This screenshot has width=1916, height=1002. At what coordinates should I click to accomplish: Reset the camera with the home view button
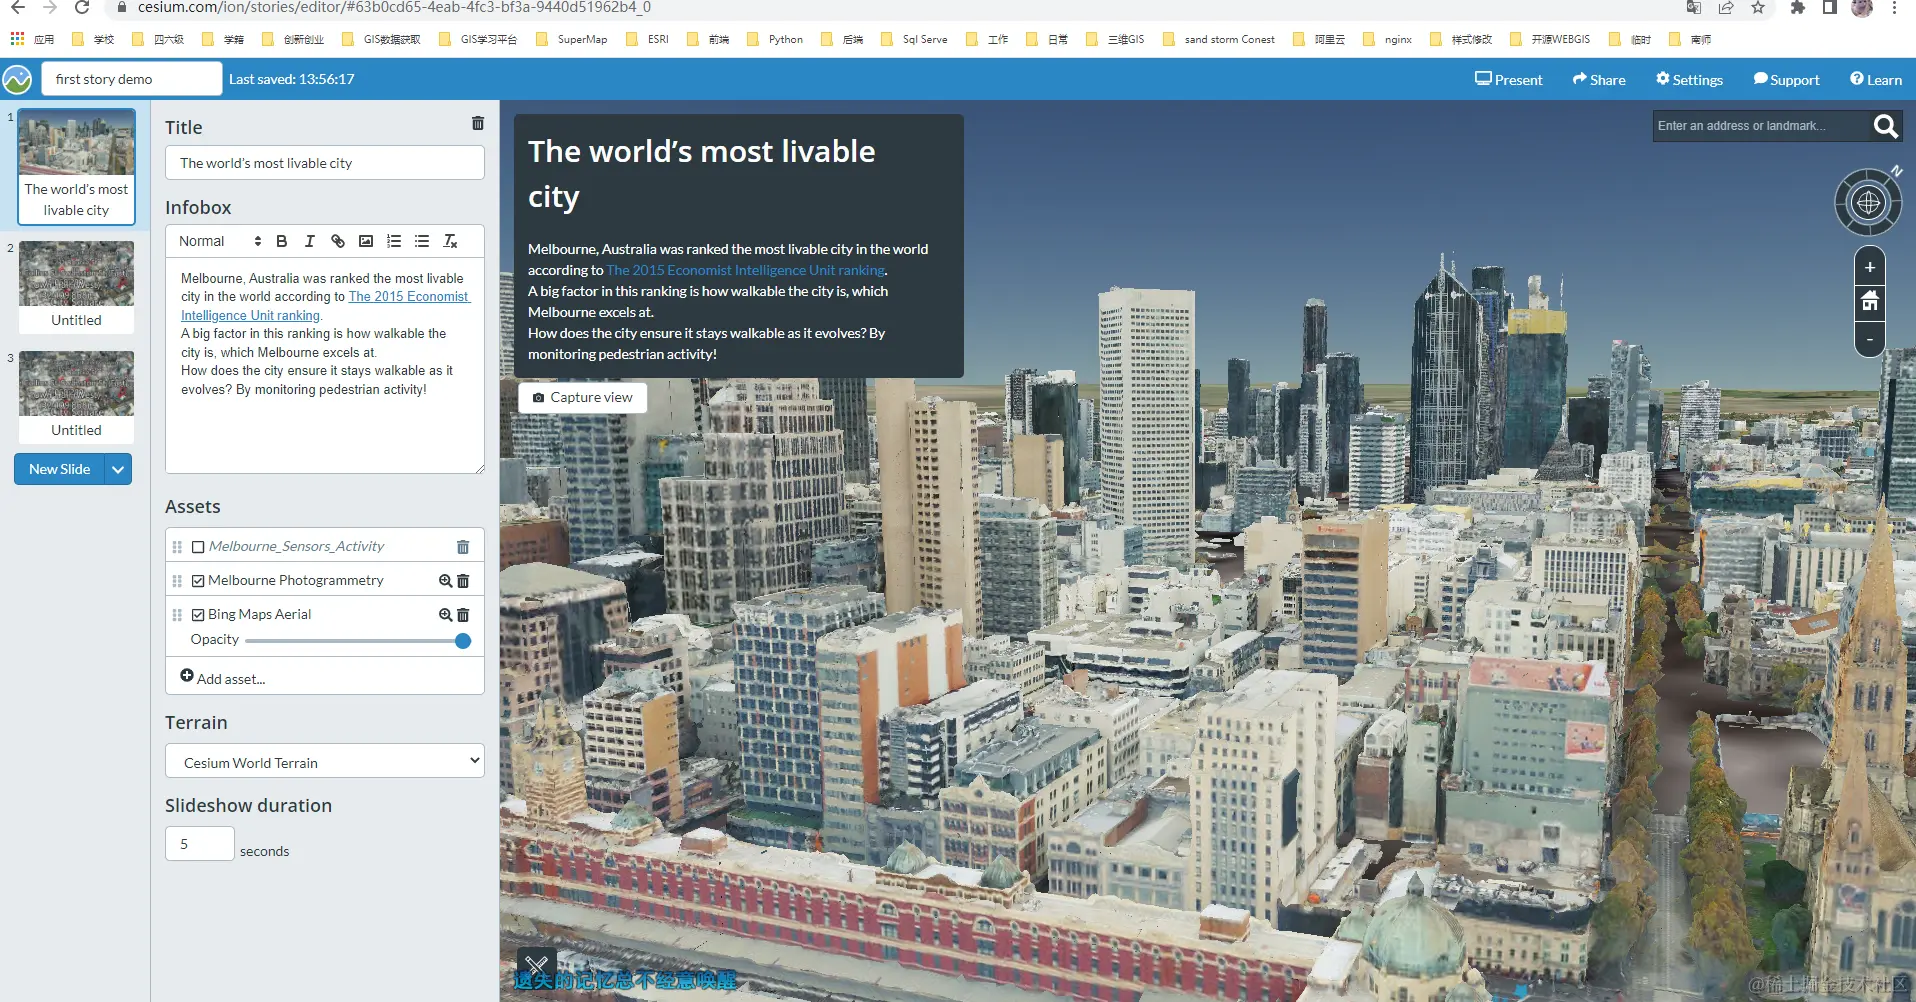point(1870,301)
